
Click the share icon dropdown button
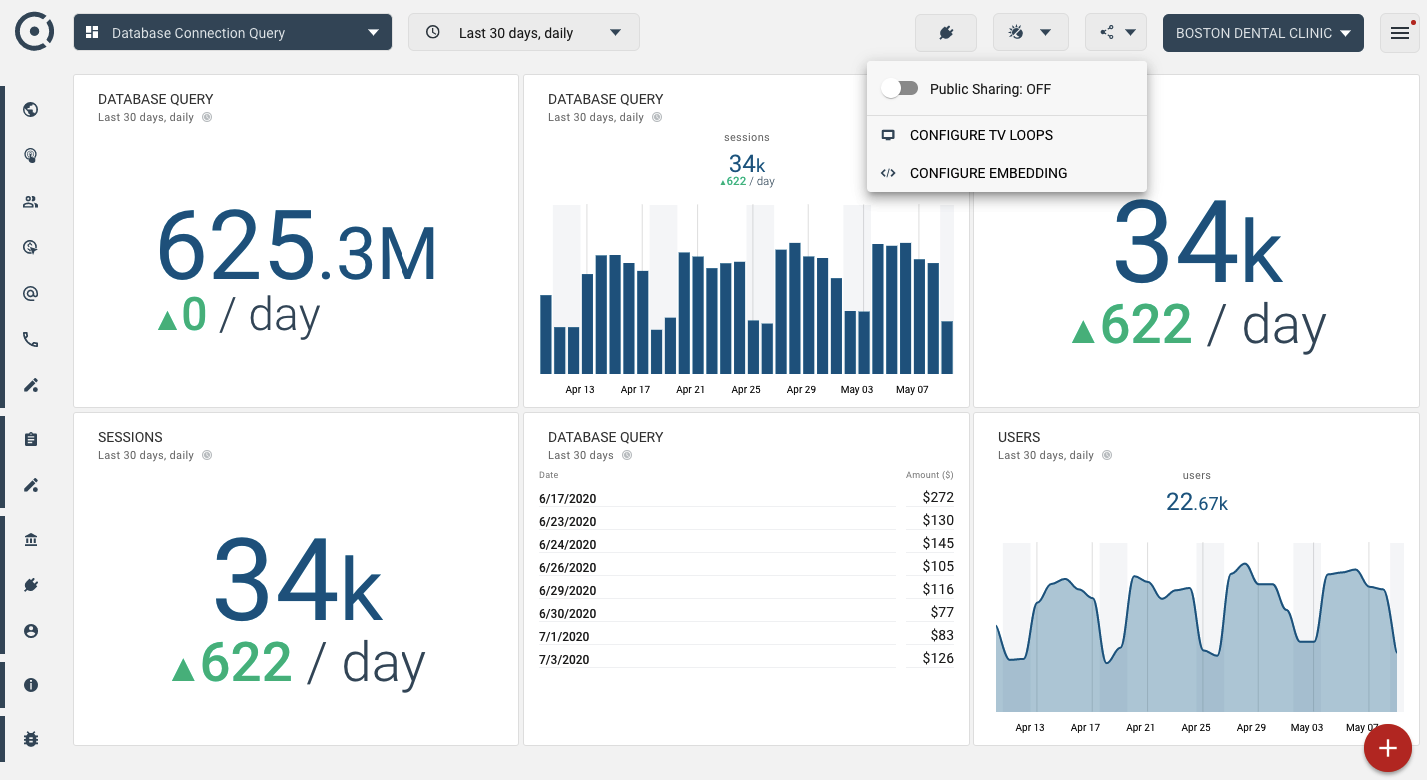tap(1116, 33)
